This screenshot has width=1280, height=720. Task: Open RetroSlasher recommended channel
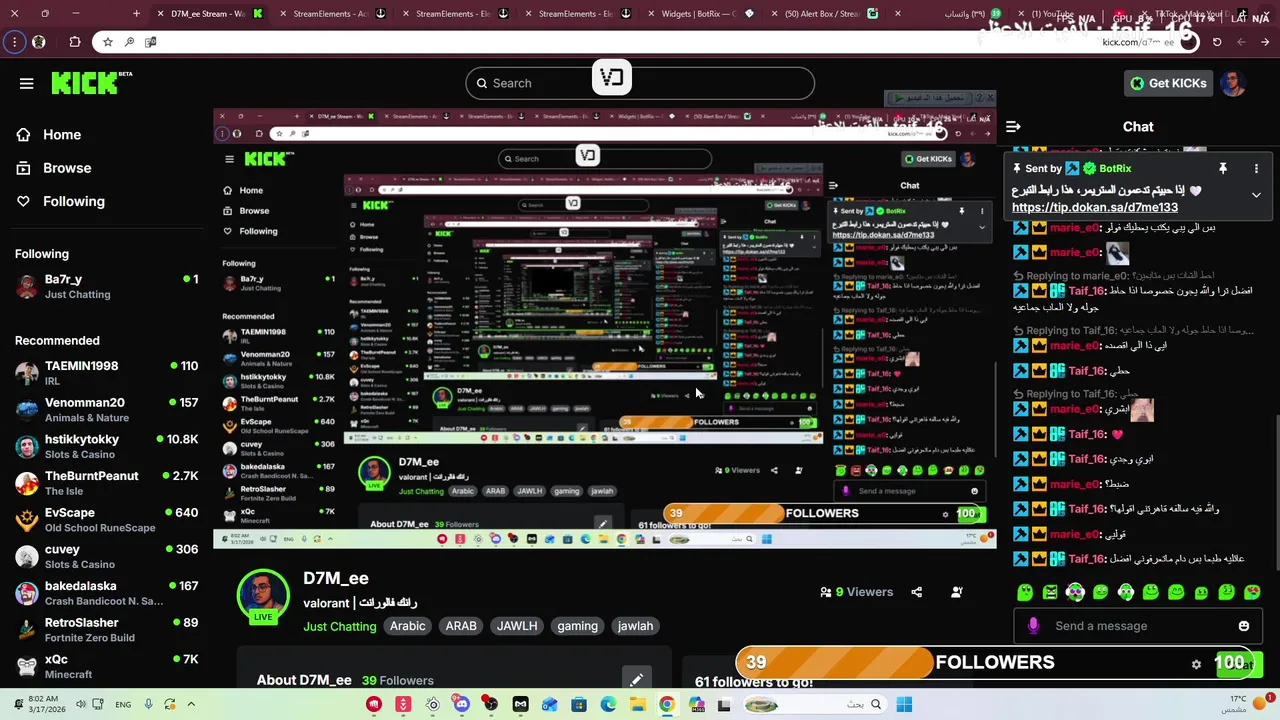107,630
